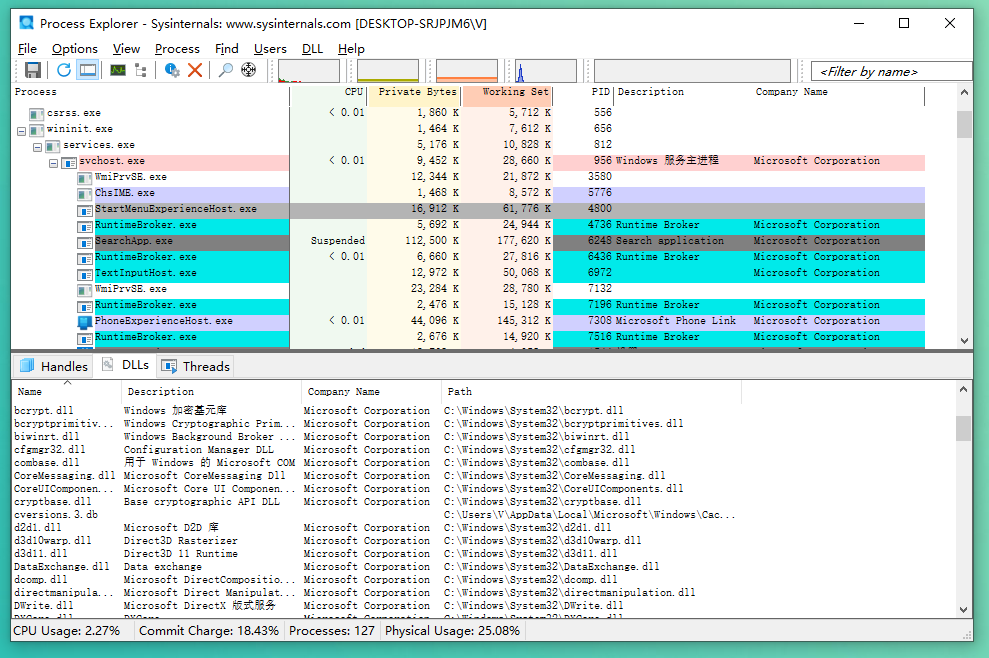This screenshot has height=658, width=989.
Task: Click Commit Charge status bar entry
Action: (209, 631)
